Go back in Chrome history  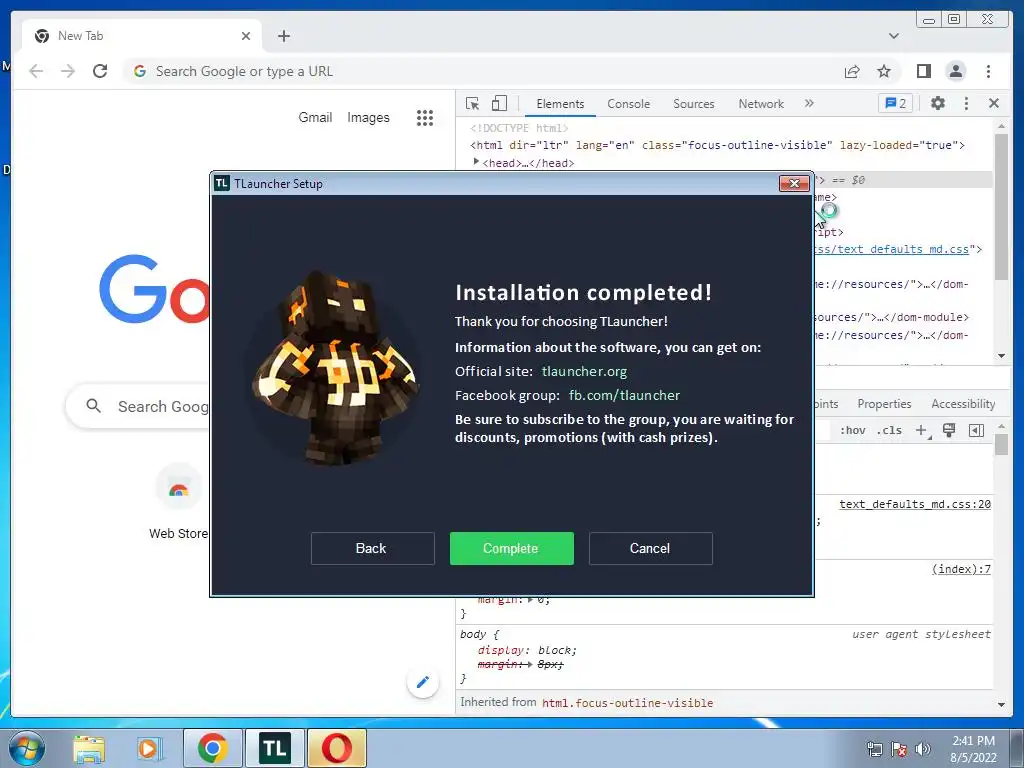(36, 71)
